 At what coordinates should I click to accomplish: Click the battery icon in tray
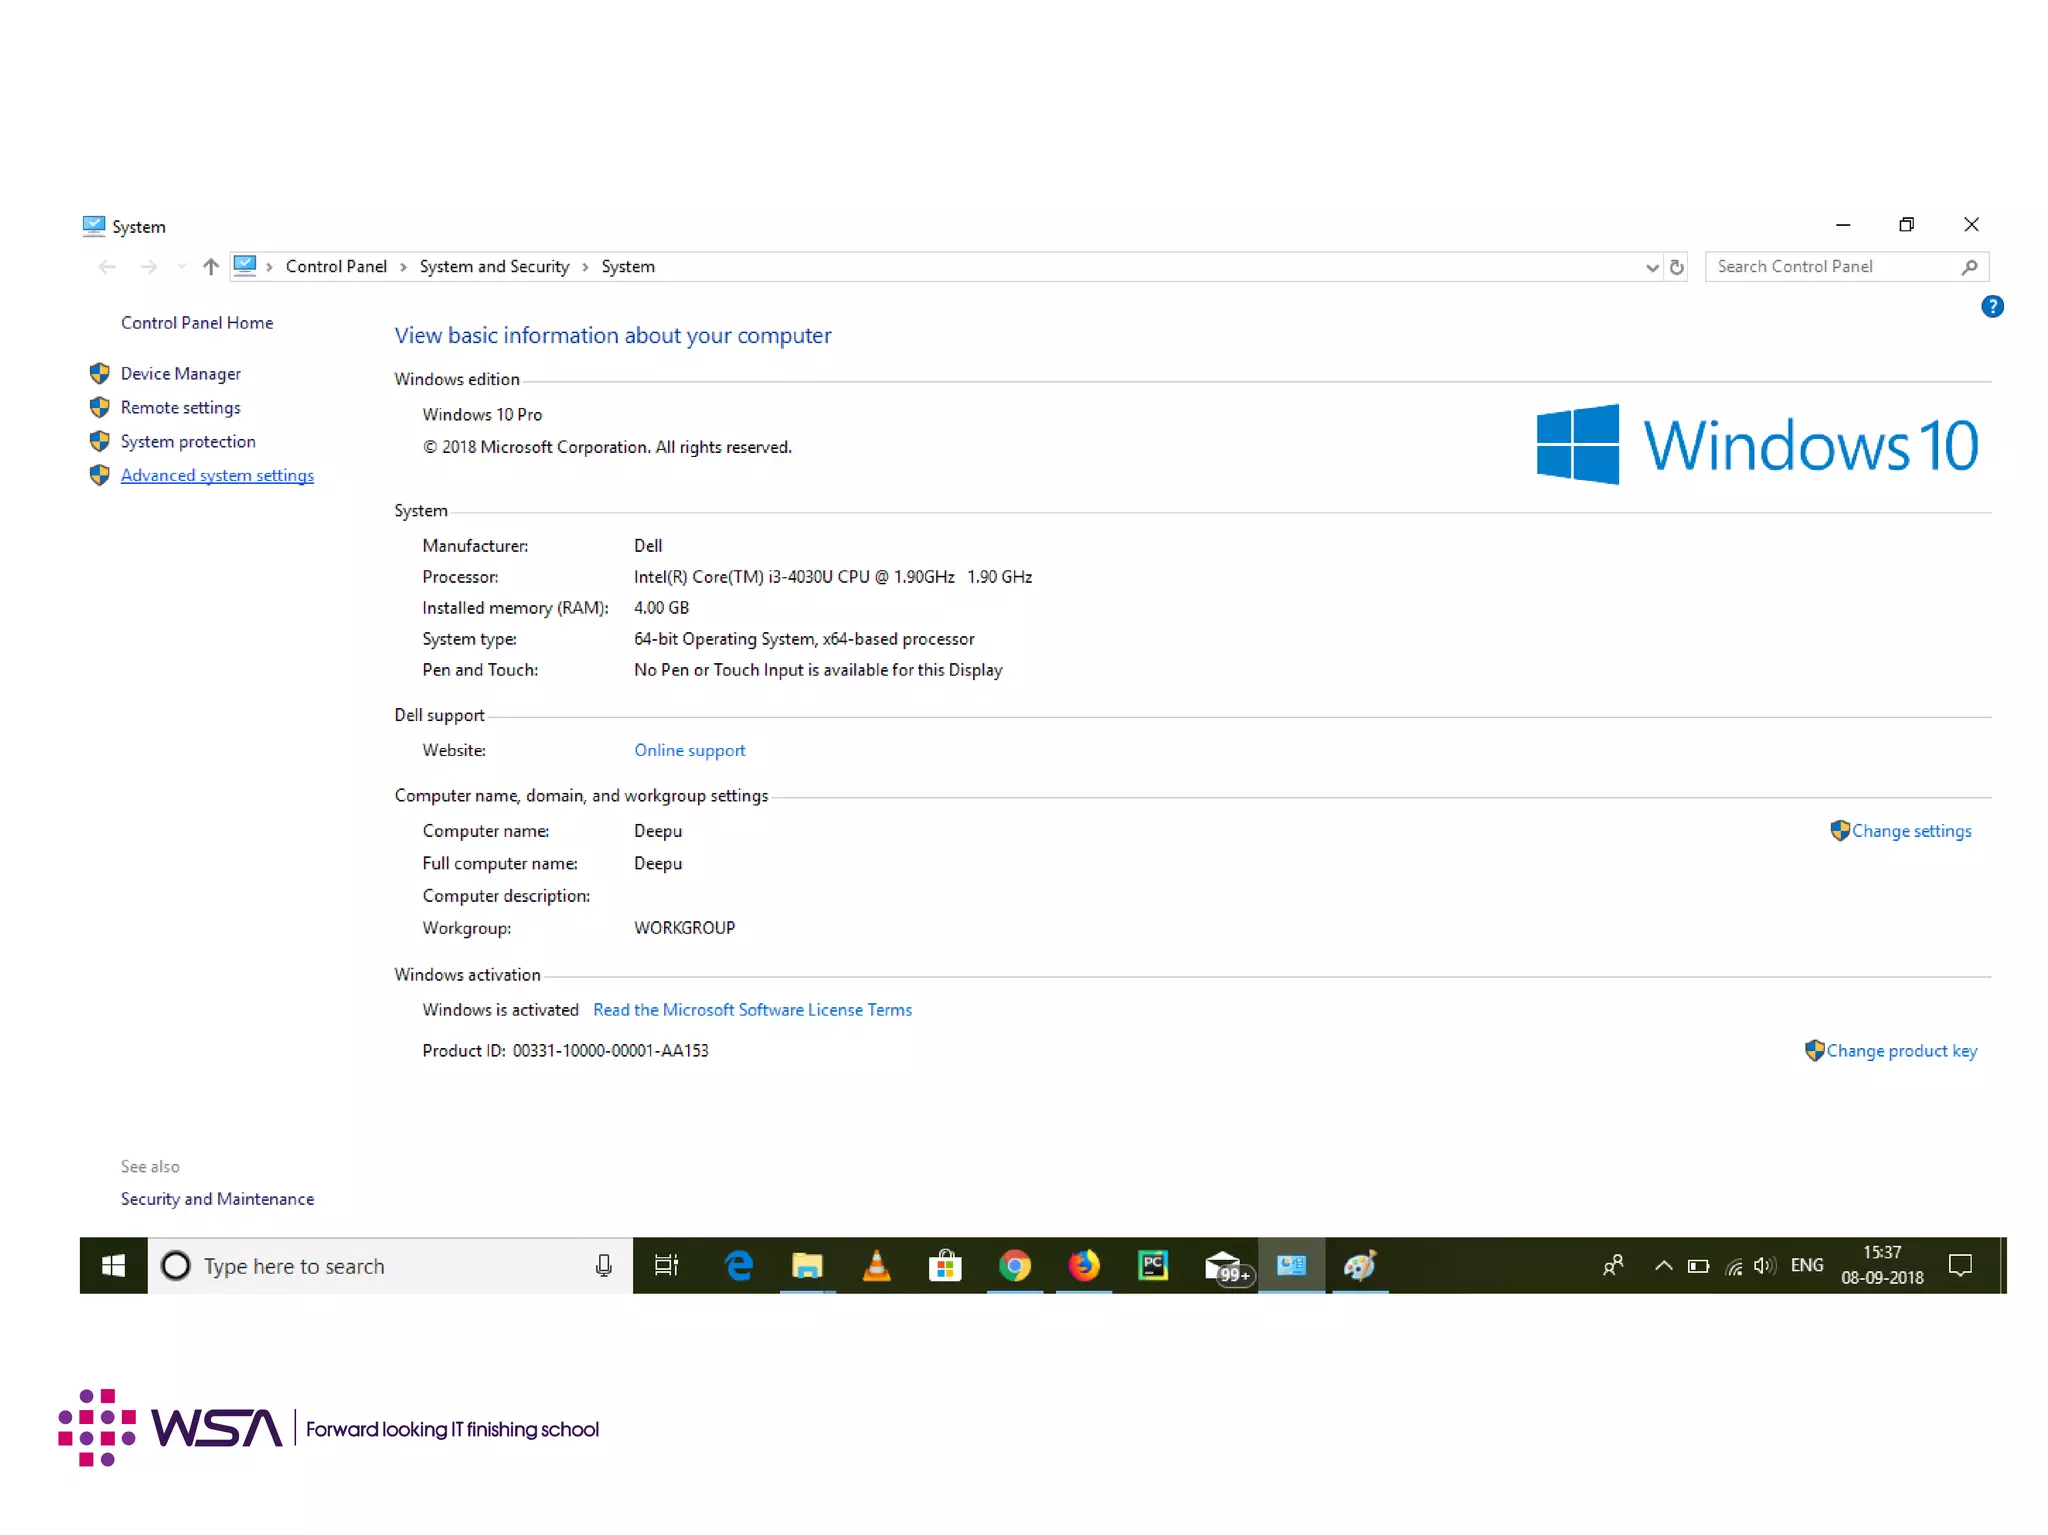point(1698,1266)
